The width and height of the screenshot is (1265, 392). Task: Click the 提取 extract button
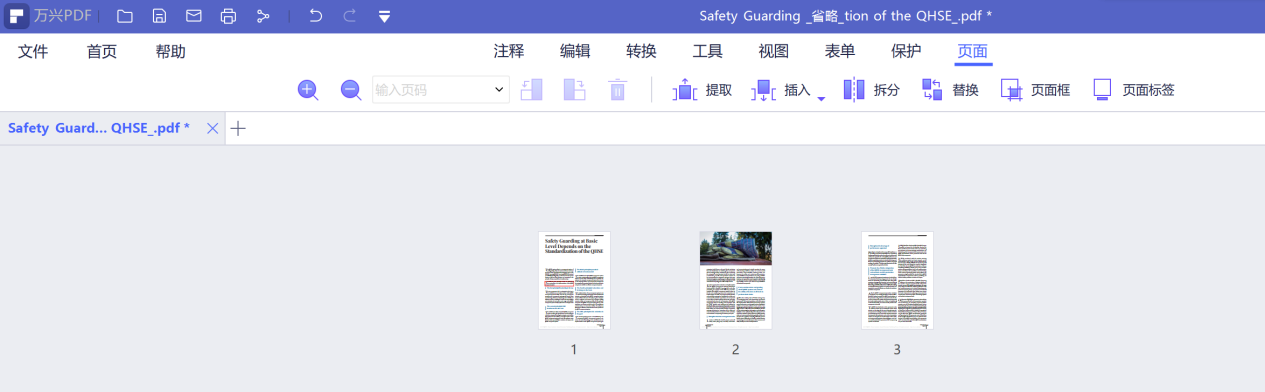[x=702, y=90]
